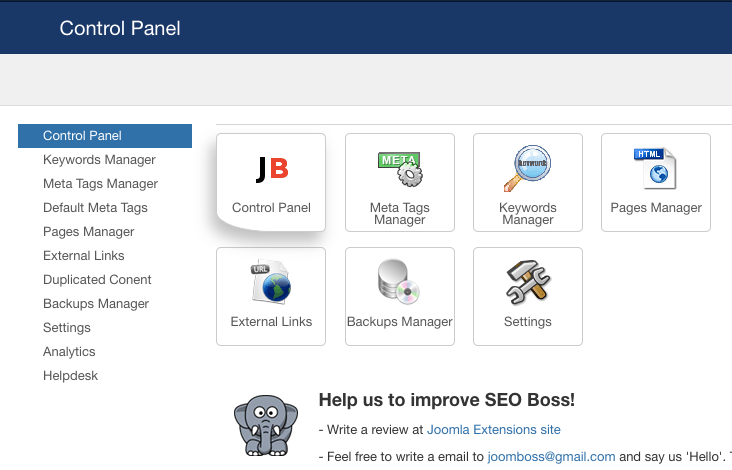Open Analytics in the sidebar
This screenshot has width=732, height=470.
(x=69, y=352)
